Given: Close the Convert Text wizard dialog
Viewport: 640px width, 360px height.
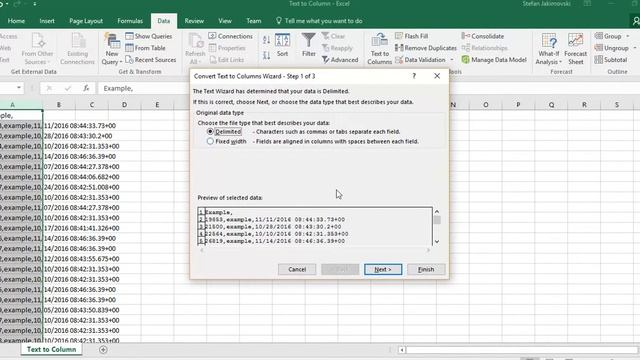Looking at the screenshot, I should tap(437, 76).
